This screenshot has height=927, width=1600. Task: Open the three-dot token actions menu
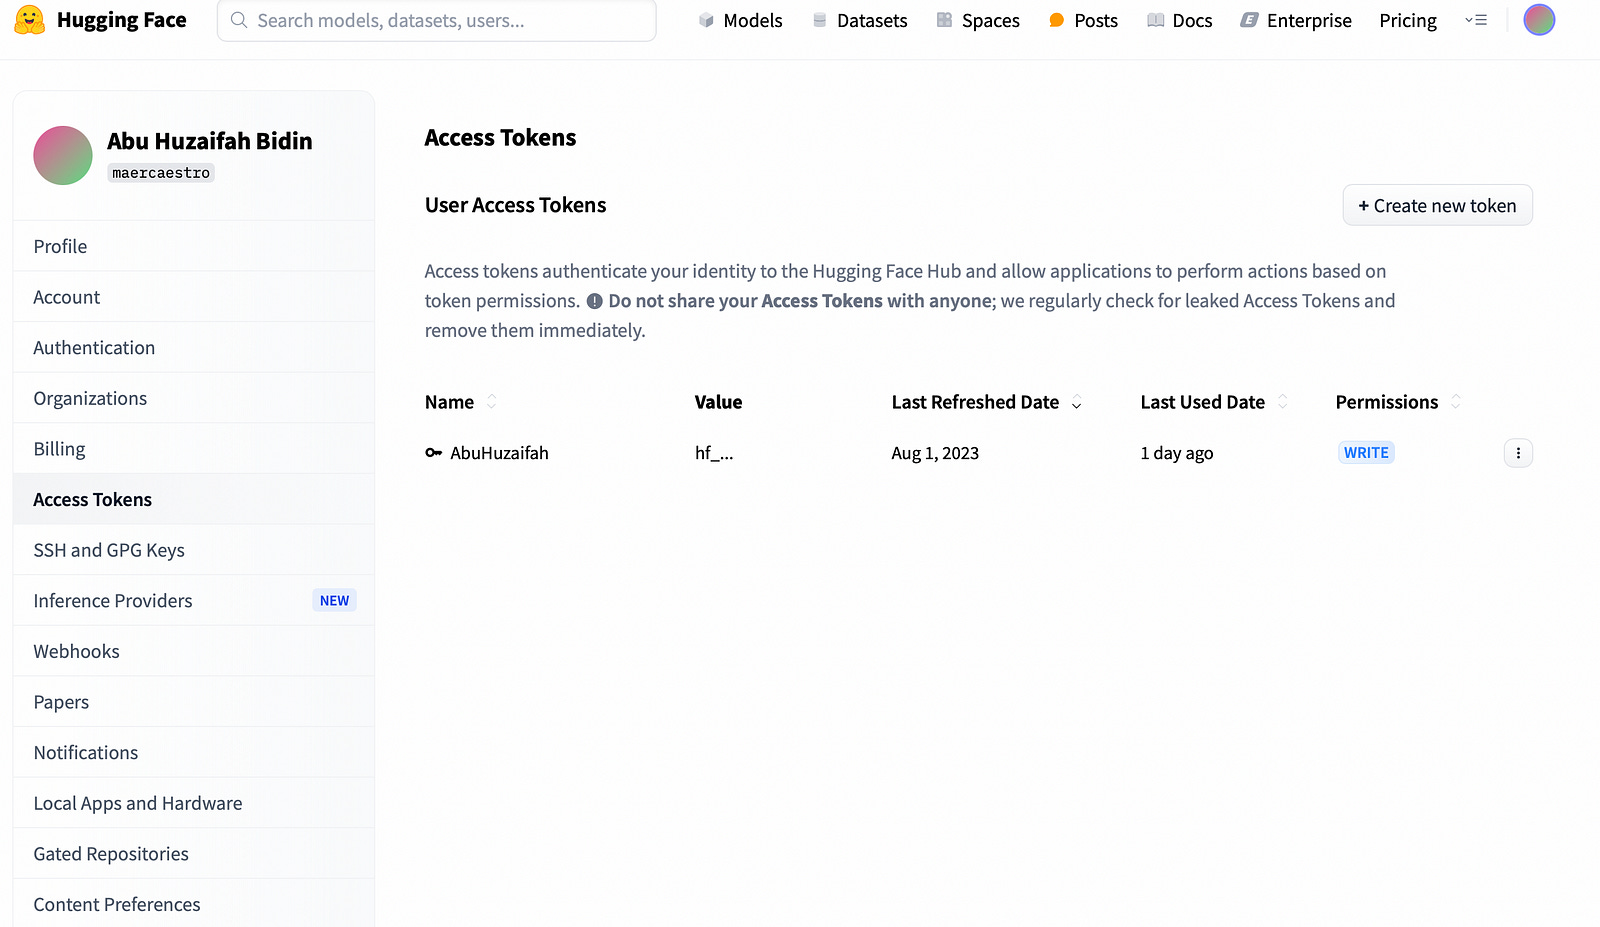pos(1518,453)
